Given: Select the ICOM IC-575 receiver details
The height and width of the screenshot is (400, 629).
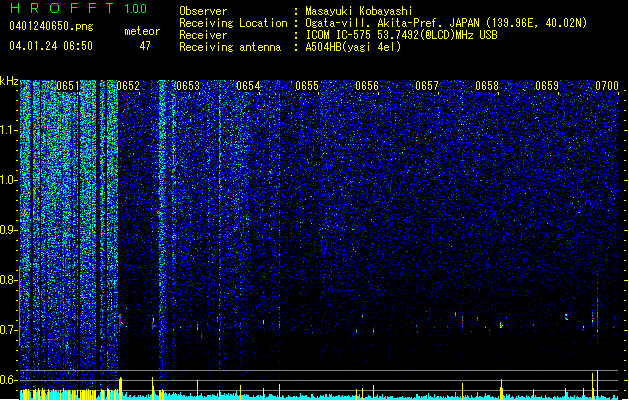Looking at the screenshot, I should coord(401,35).
